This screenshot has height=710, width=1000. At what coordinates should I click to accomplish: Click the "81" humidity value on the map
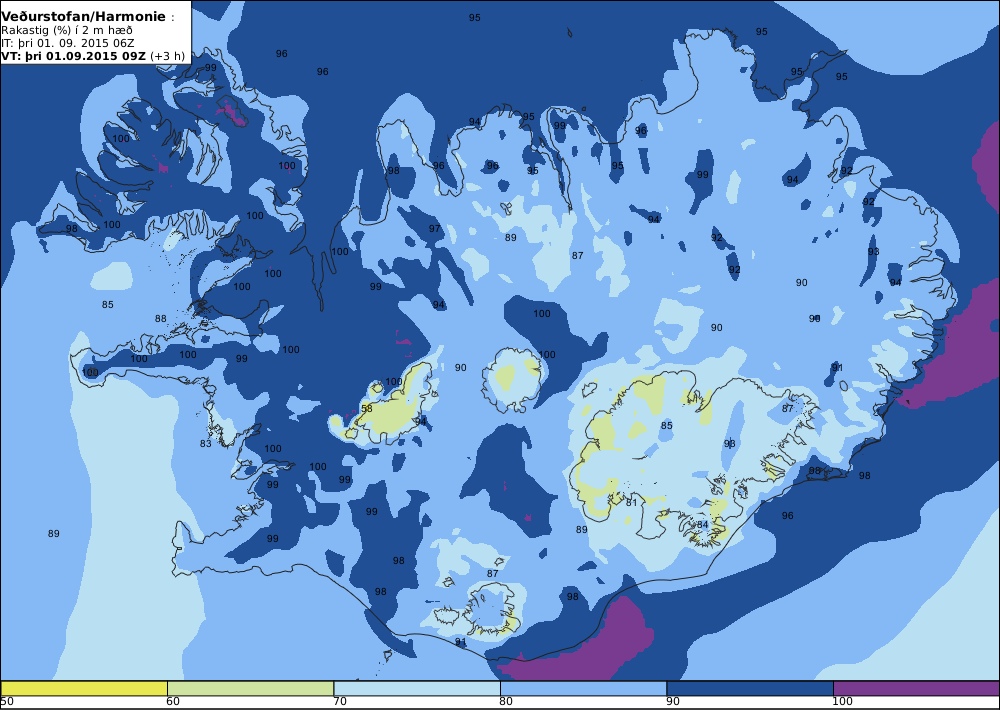[631, 503]
